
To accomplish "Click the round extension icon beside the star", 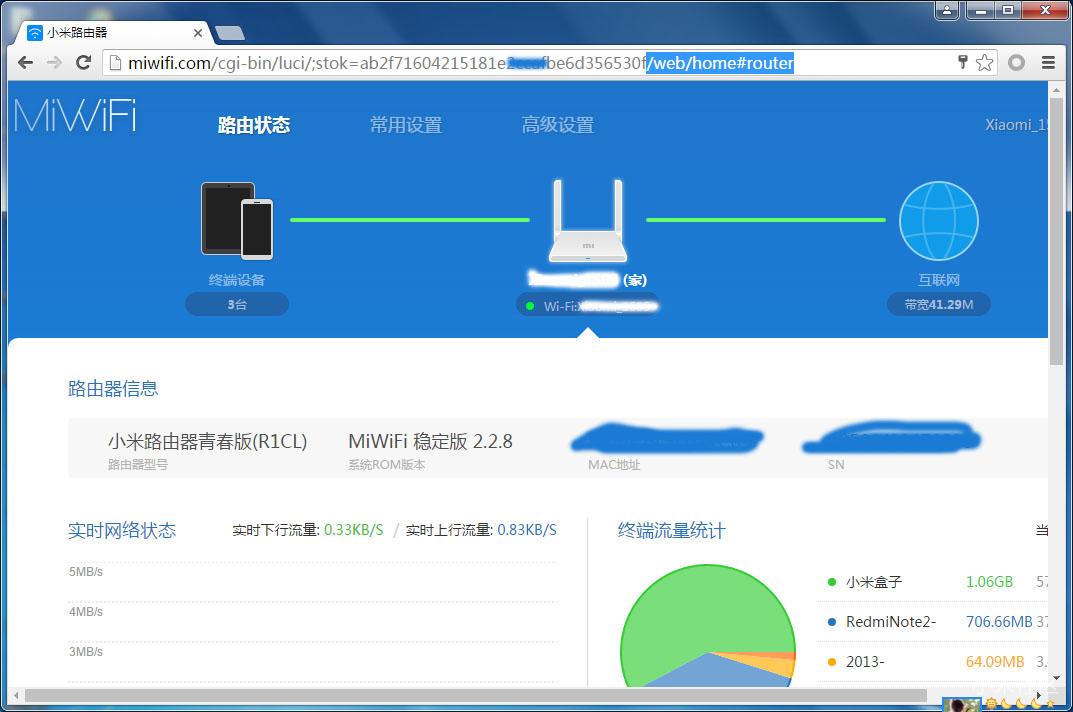I will point(1016,62).
